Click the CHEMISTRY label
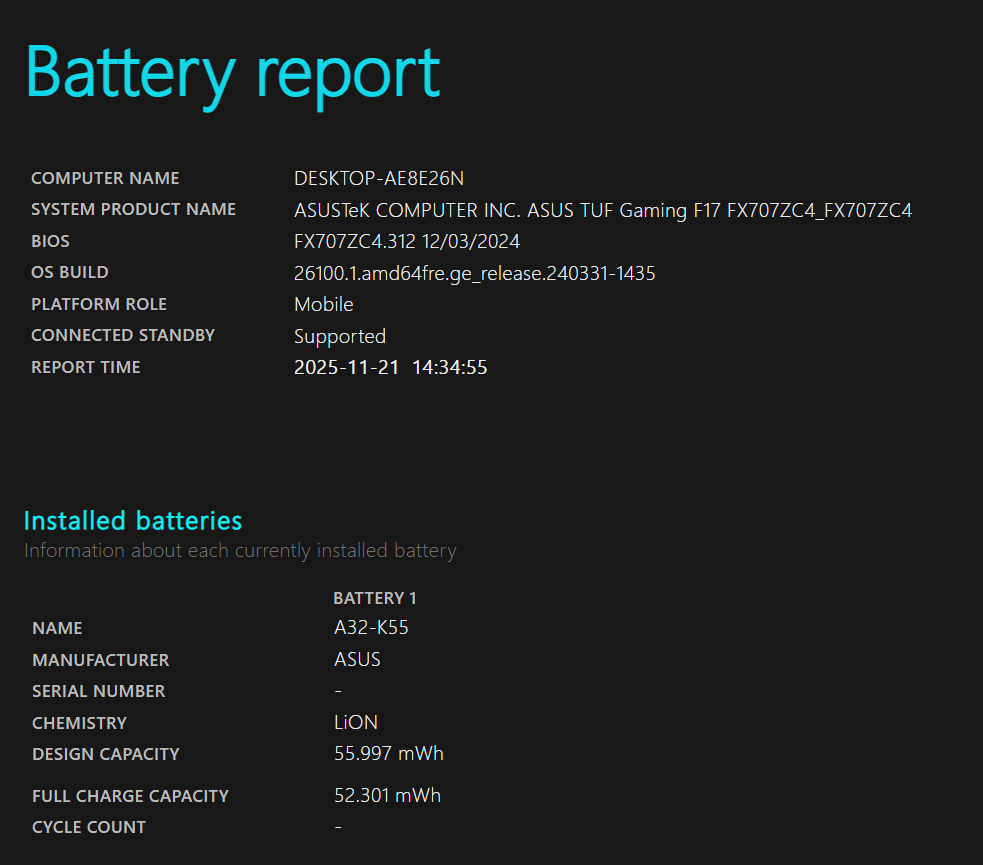The width and height of the screenshot is (983, 865). (x=79, y=723)
